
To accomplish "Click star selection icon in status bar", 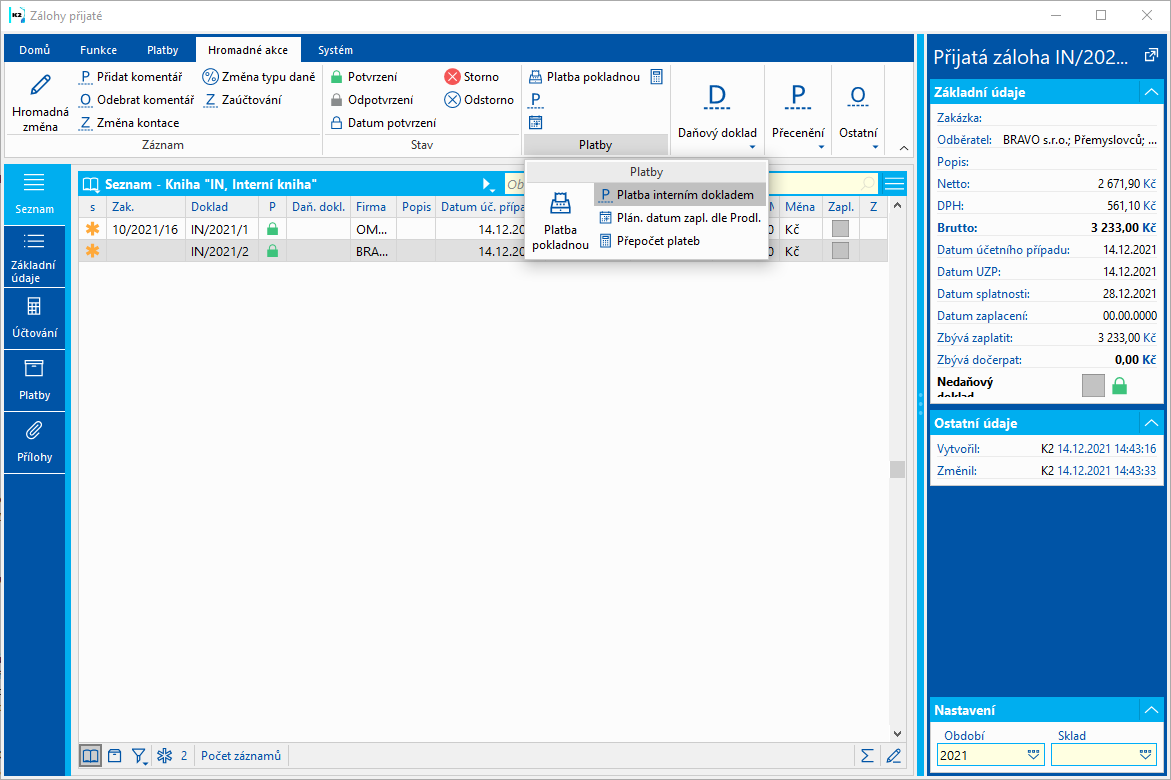I will [x=164, y=756].
